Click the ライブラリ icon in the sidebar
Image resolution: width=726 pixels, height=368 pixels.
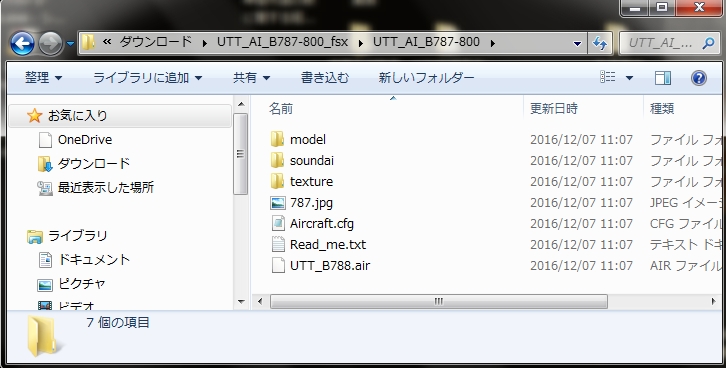35,237
